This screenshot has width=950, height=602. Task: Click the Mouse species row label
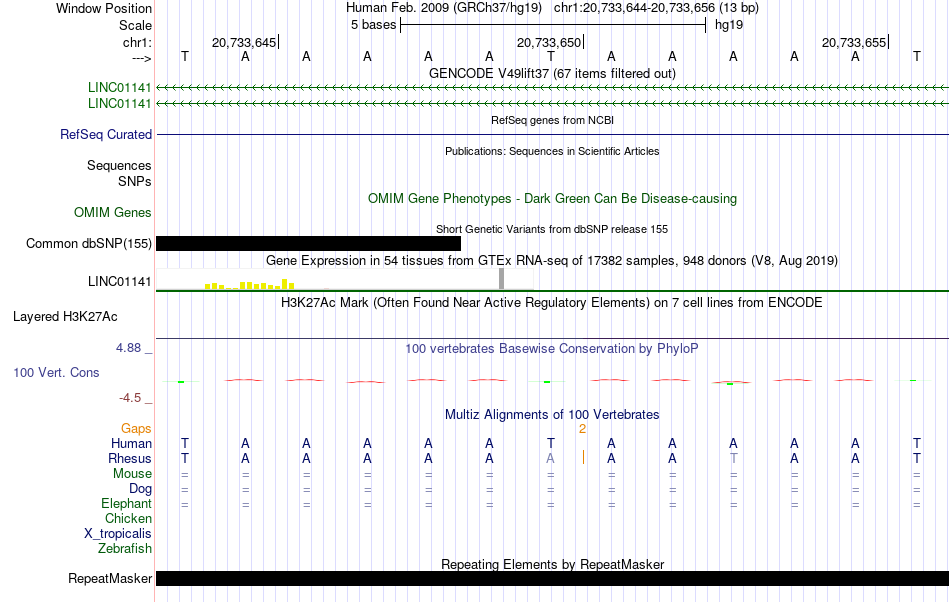coord(132,474)
